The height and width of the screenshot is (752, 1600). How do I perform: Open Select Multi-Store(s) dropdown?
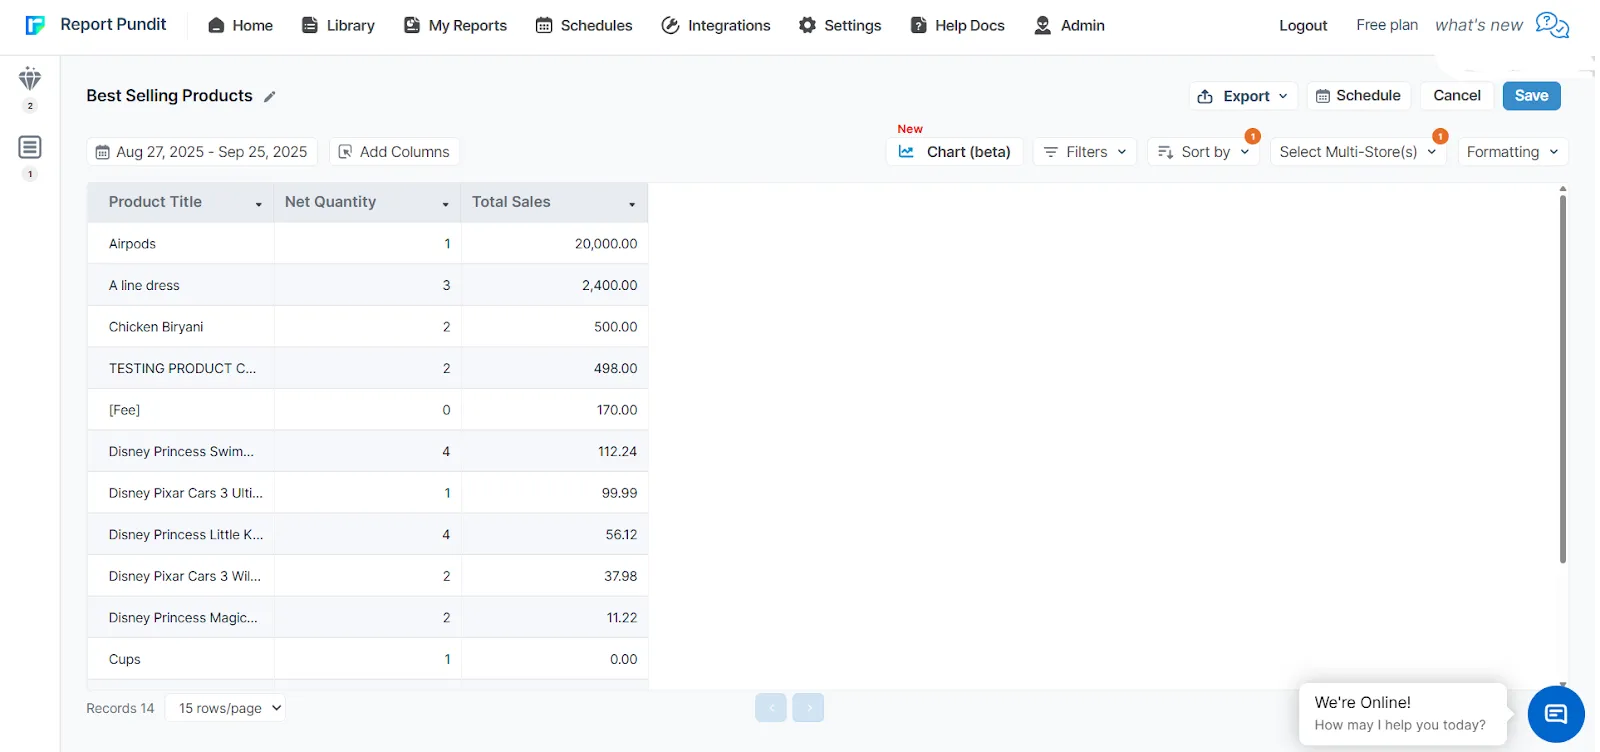pyautogui.click(x=1358, y=152)
